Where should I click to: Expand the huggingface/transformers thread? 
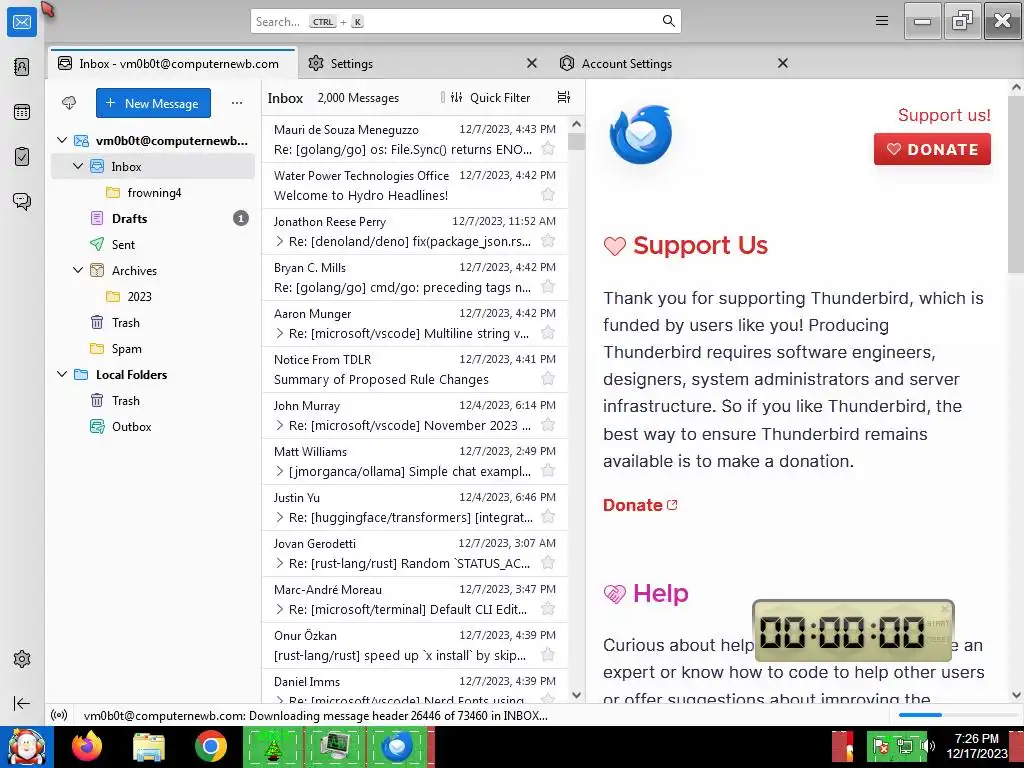pyautogui.click(x=280, y=517)
